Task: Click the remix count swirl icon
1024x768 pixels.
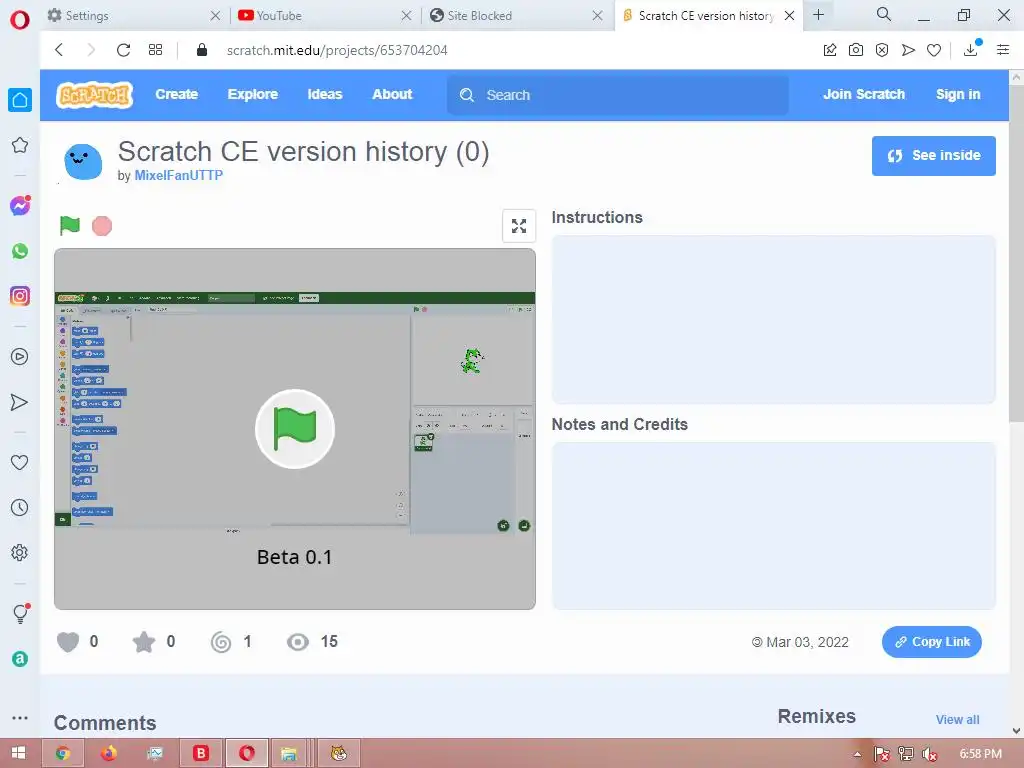Action: pyautogui.click(x=221, y=643)
